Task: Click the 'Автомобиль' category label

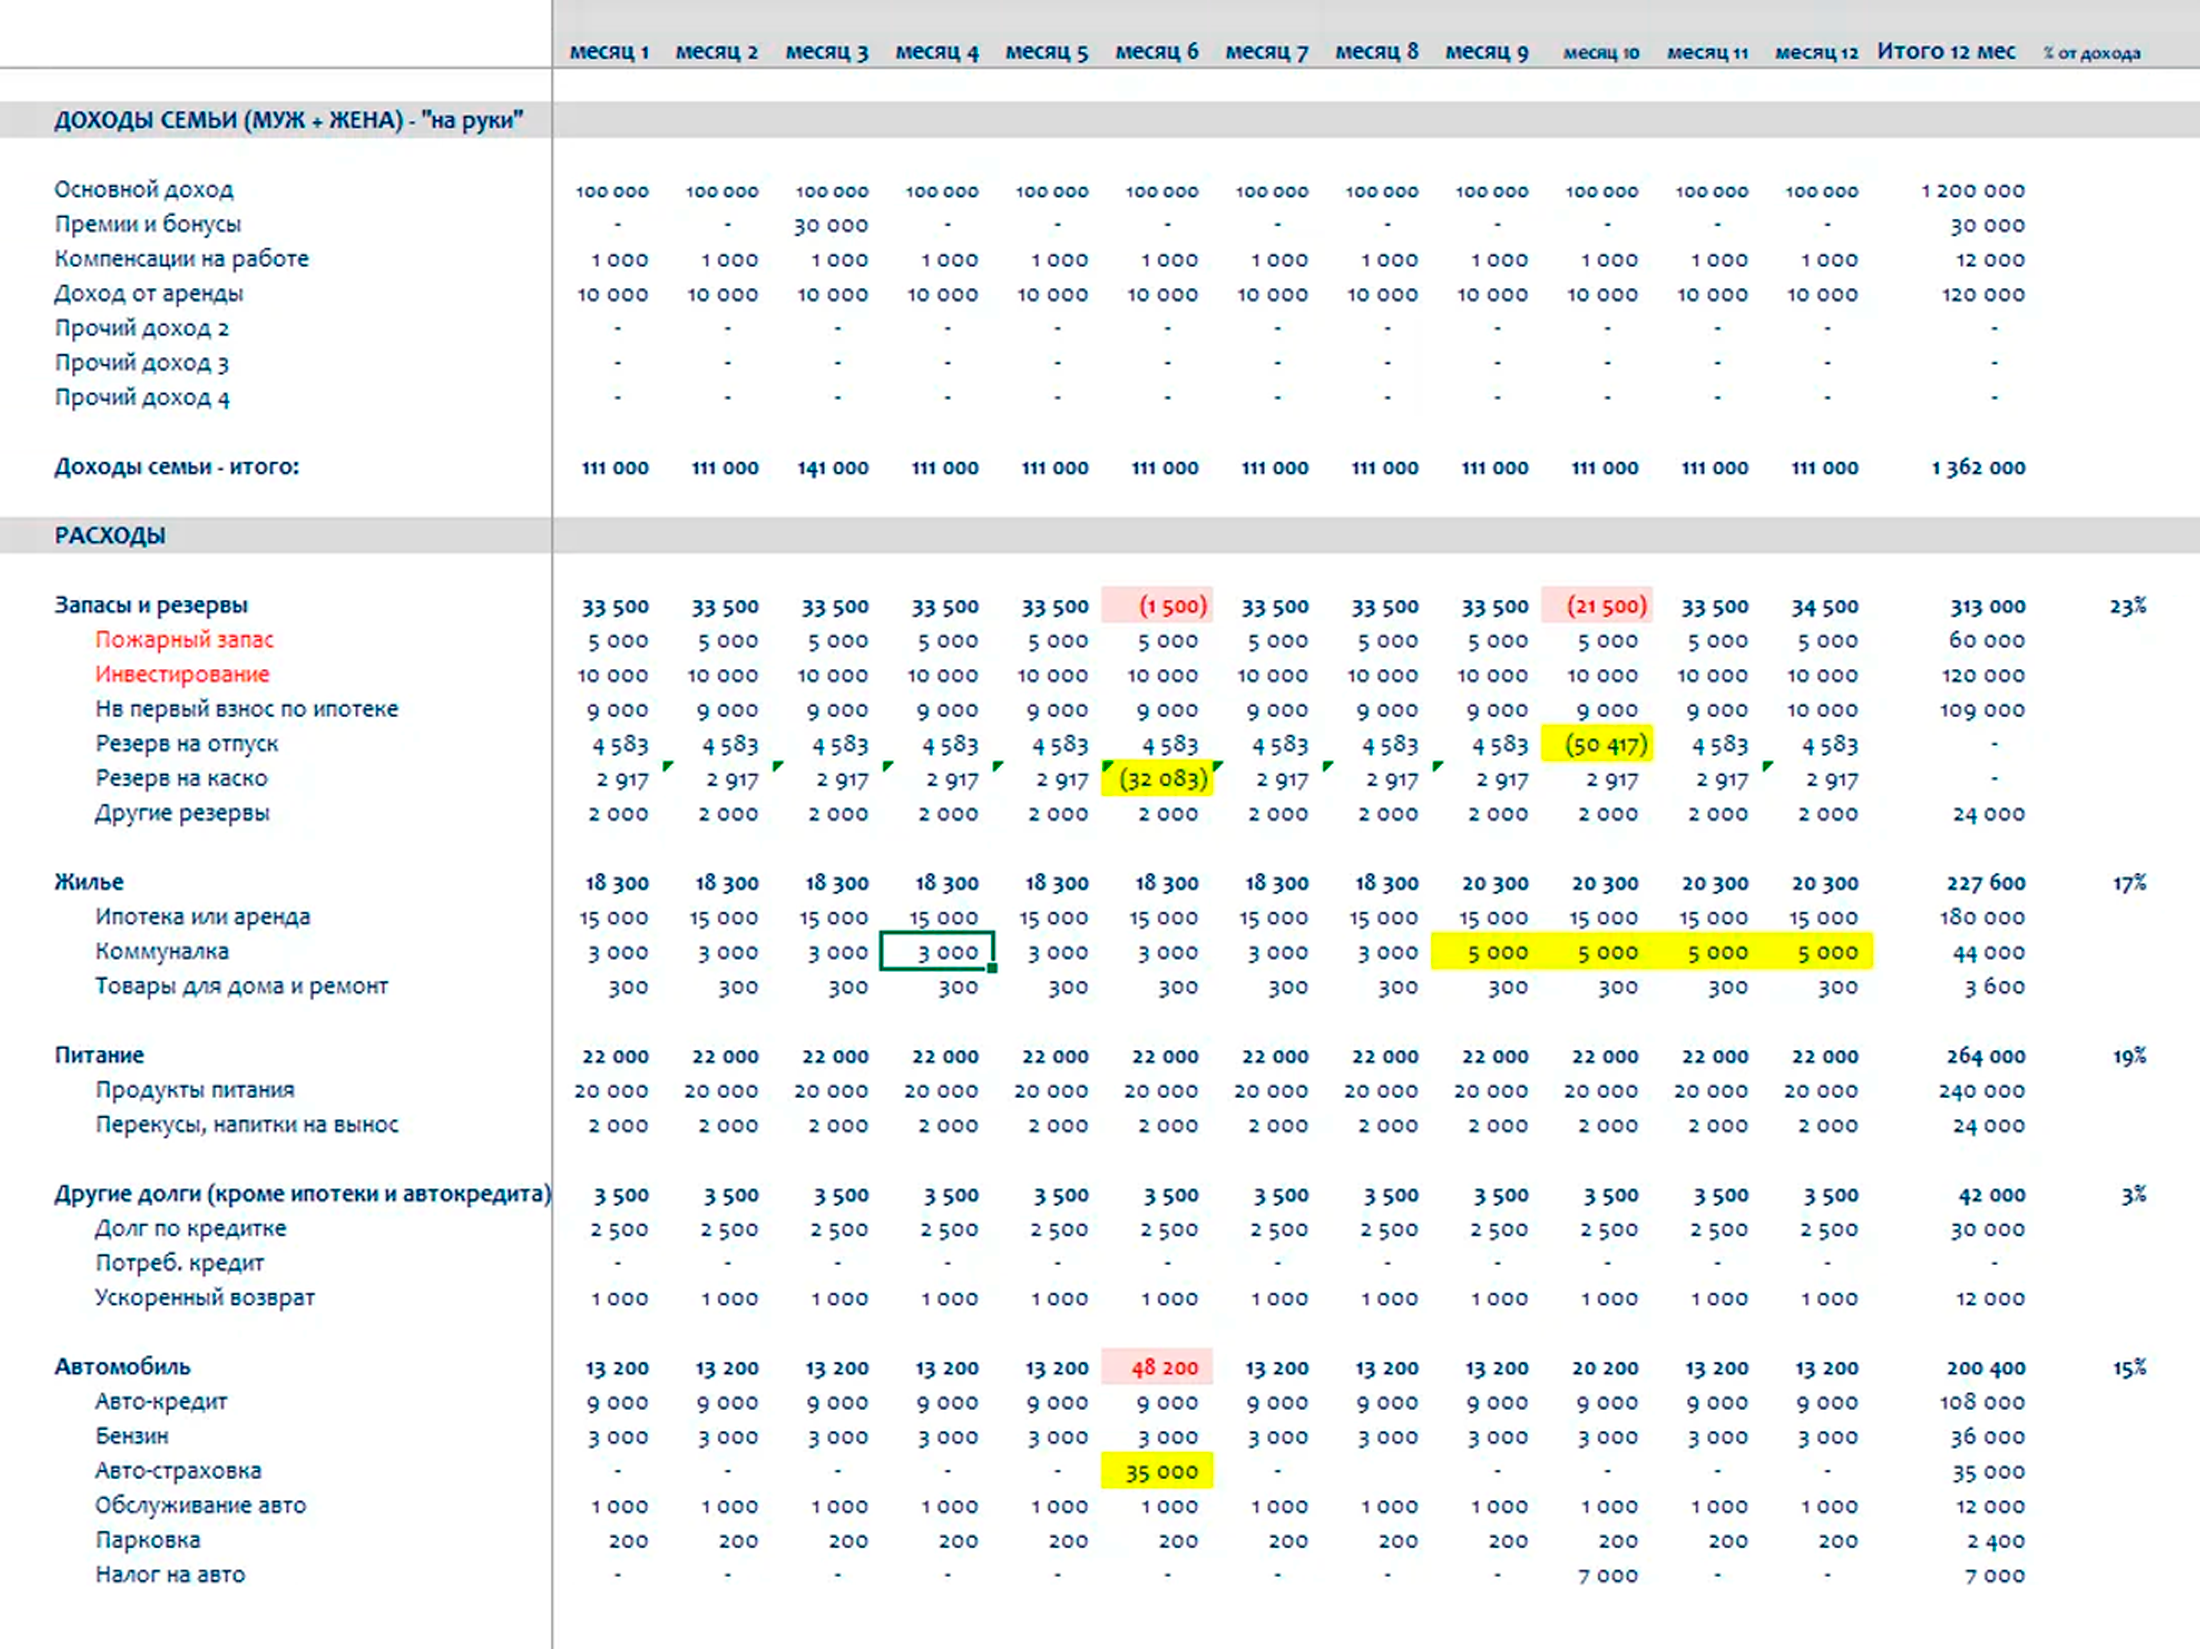Action: 122,1367
